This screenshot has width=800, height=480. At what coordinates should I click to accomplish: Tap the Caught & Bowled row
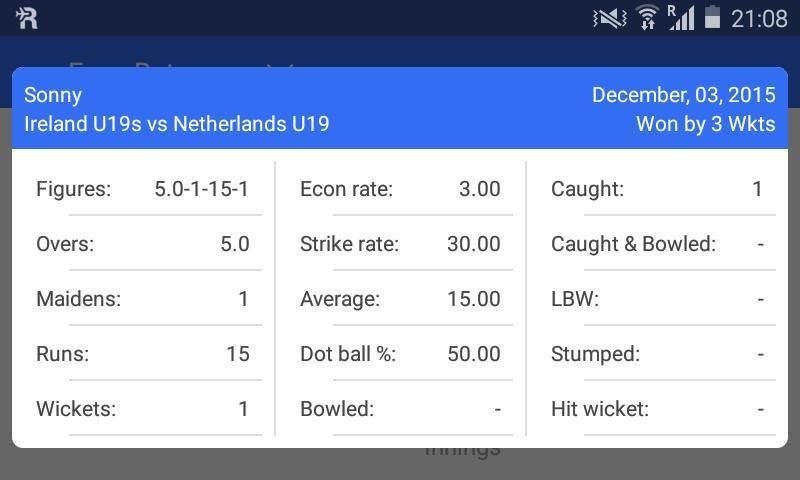pyautogui.click(x=657, y=244)
